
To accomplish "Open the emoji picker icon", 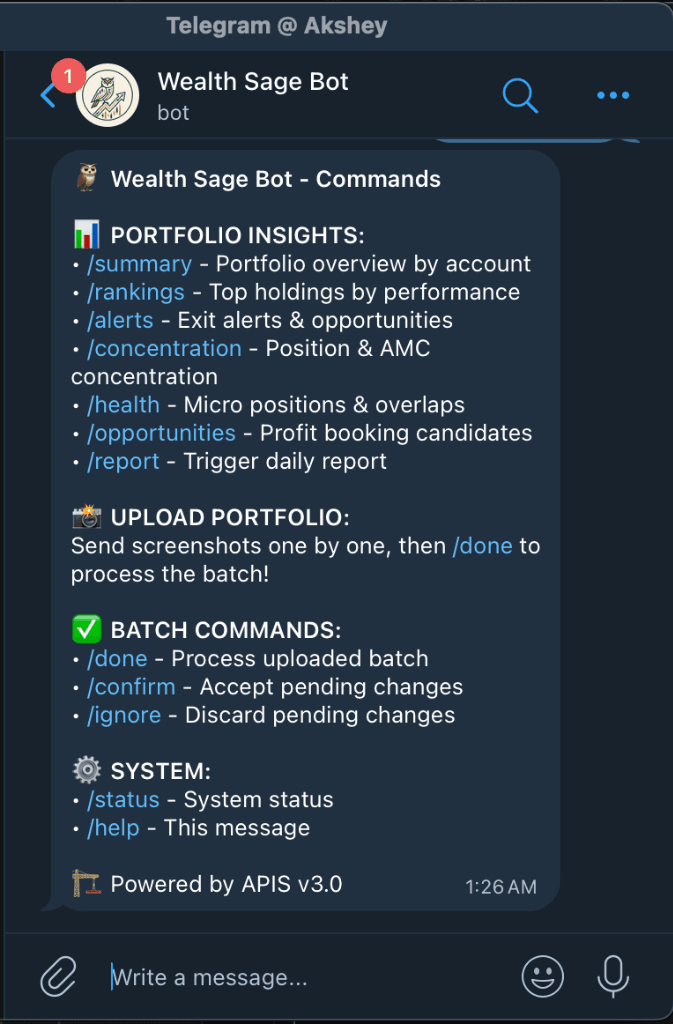I will pos(542,977).
